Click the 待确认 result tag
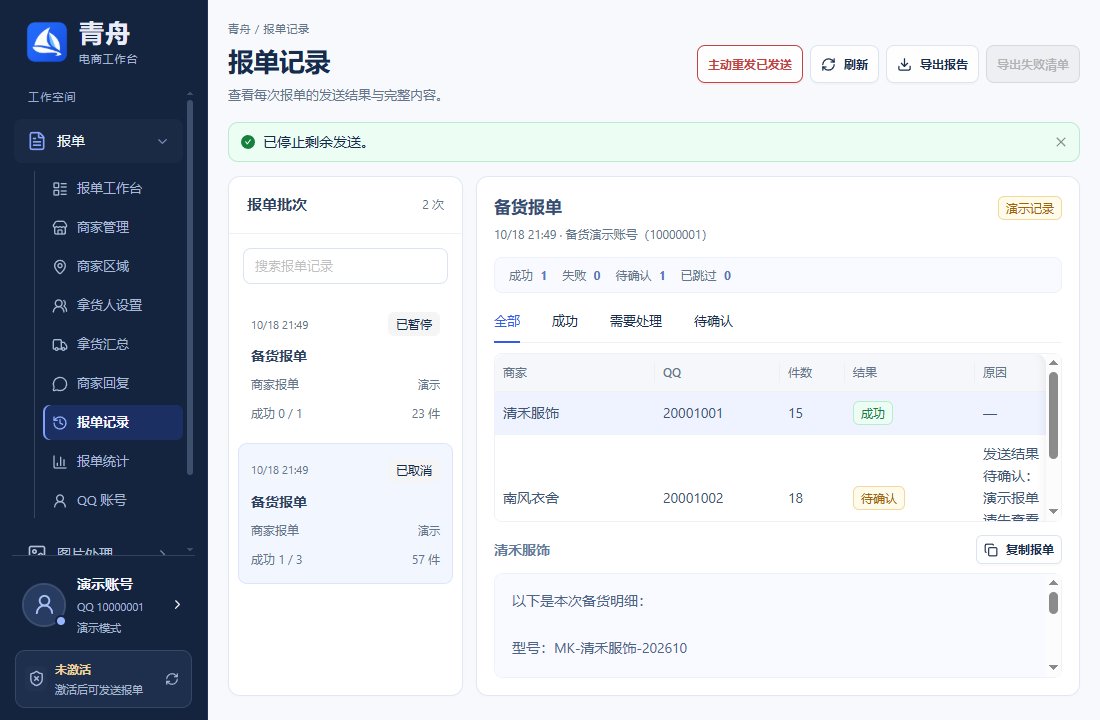 click(878, 498)
